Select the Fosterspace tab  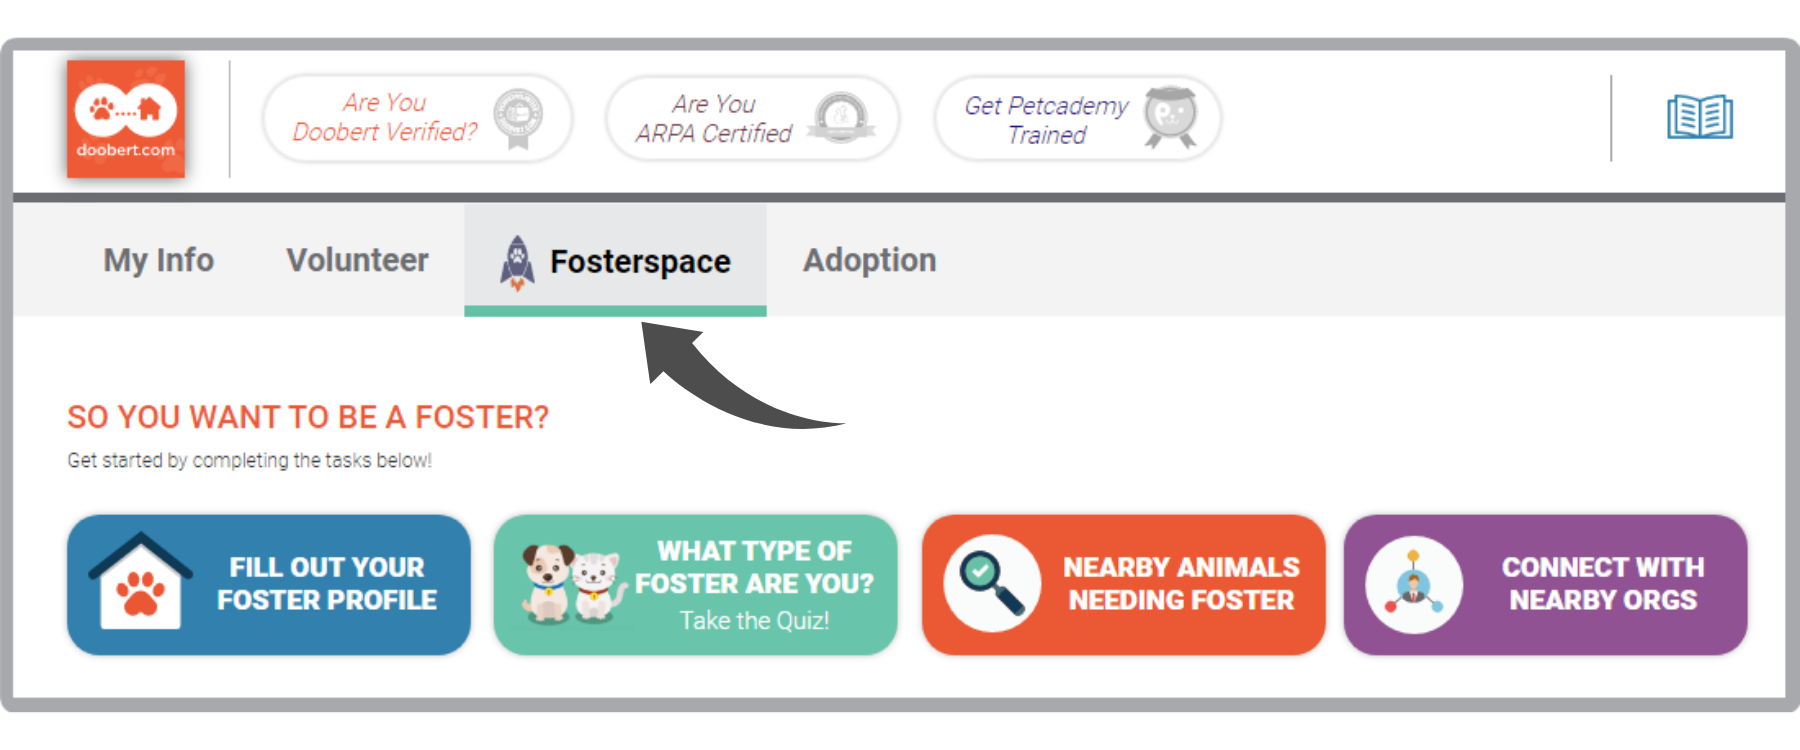[615, 260]
